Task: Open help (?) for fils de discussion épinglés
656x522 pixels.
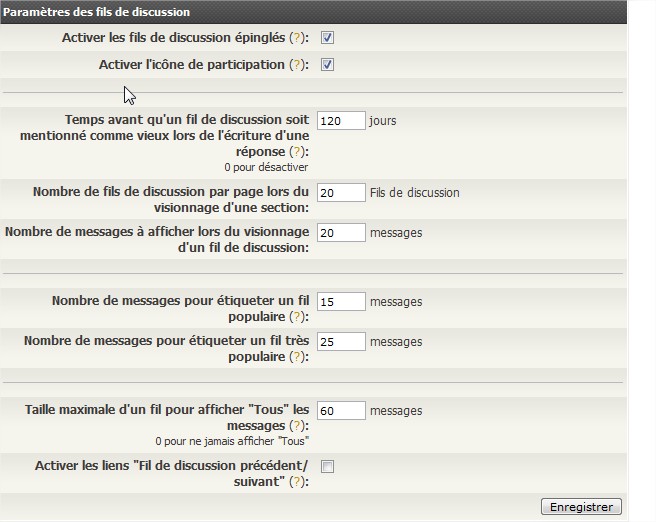Action: [x=297, y=38]
